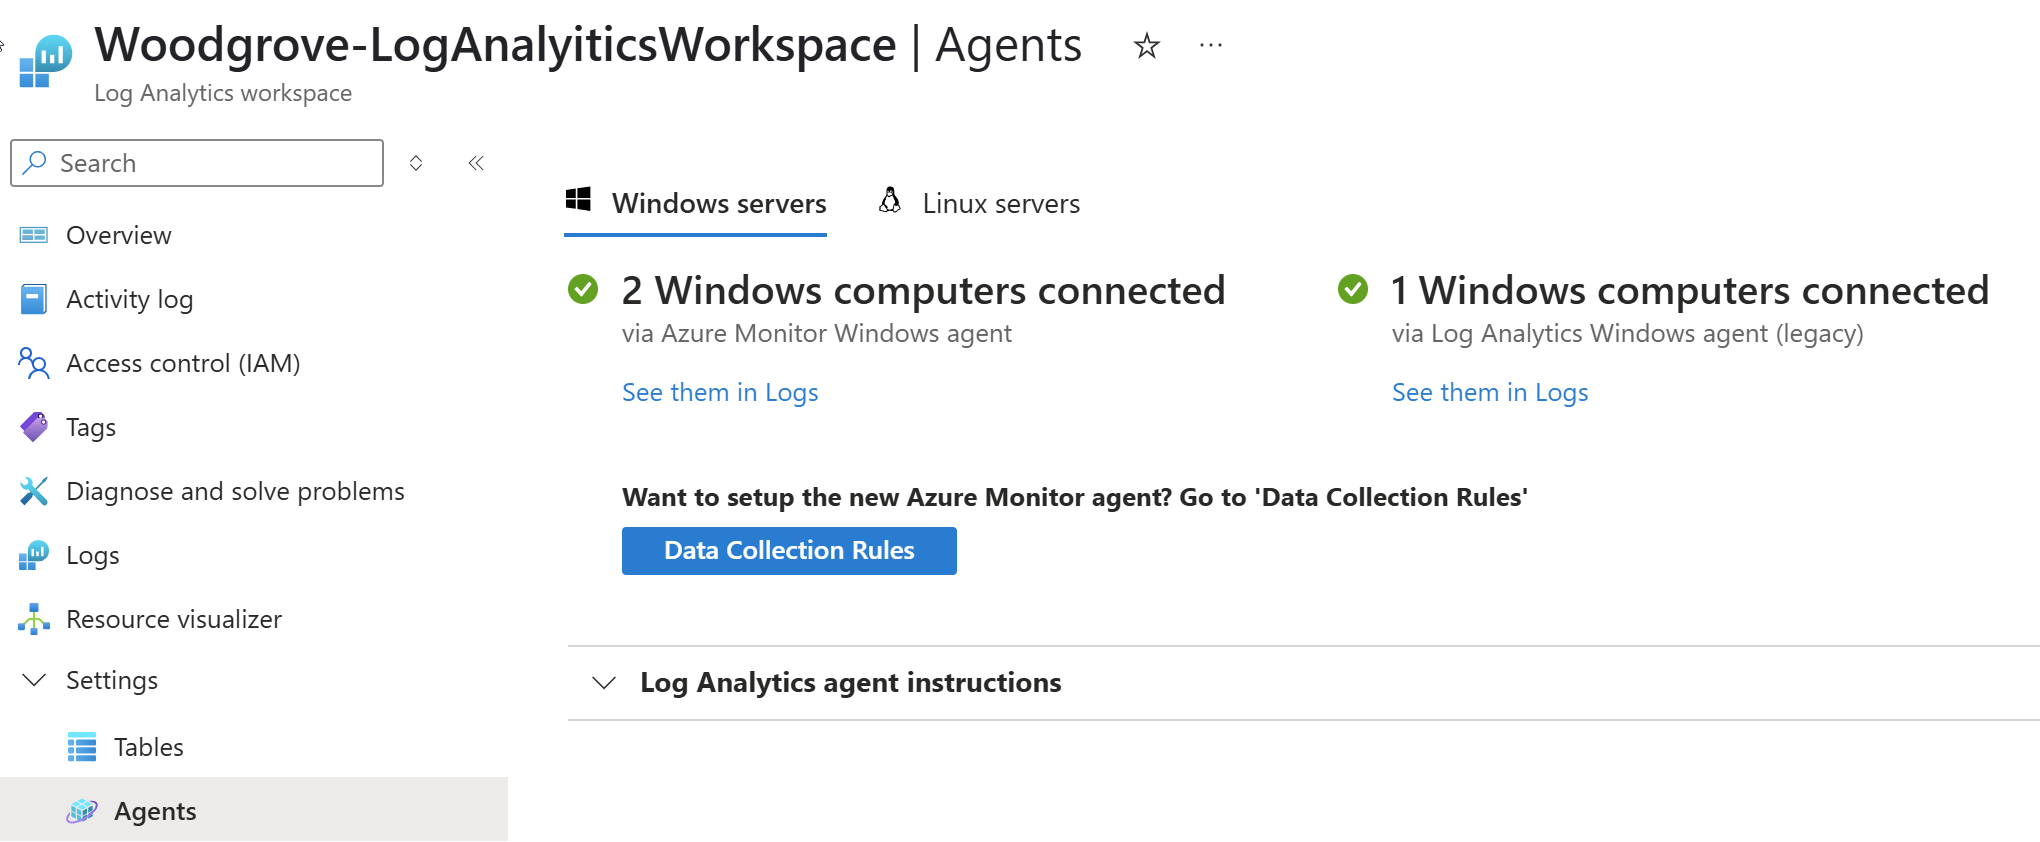Image resolution: width=2040 pixels, height=842 pixels.
Task: Favorite the workspace with the star icon
Action: (x=1146, y=46)
